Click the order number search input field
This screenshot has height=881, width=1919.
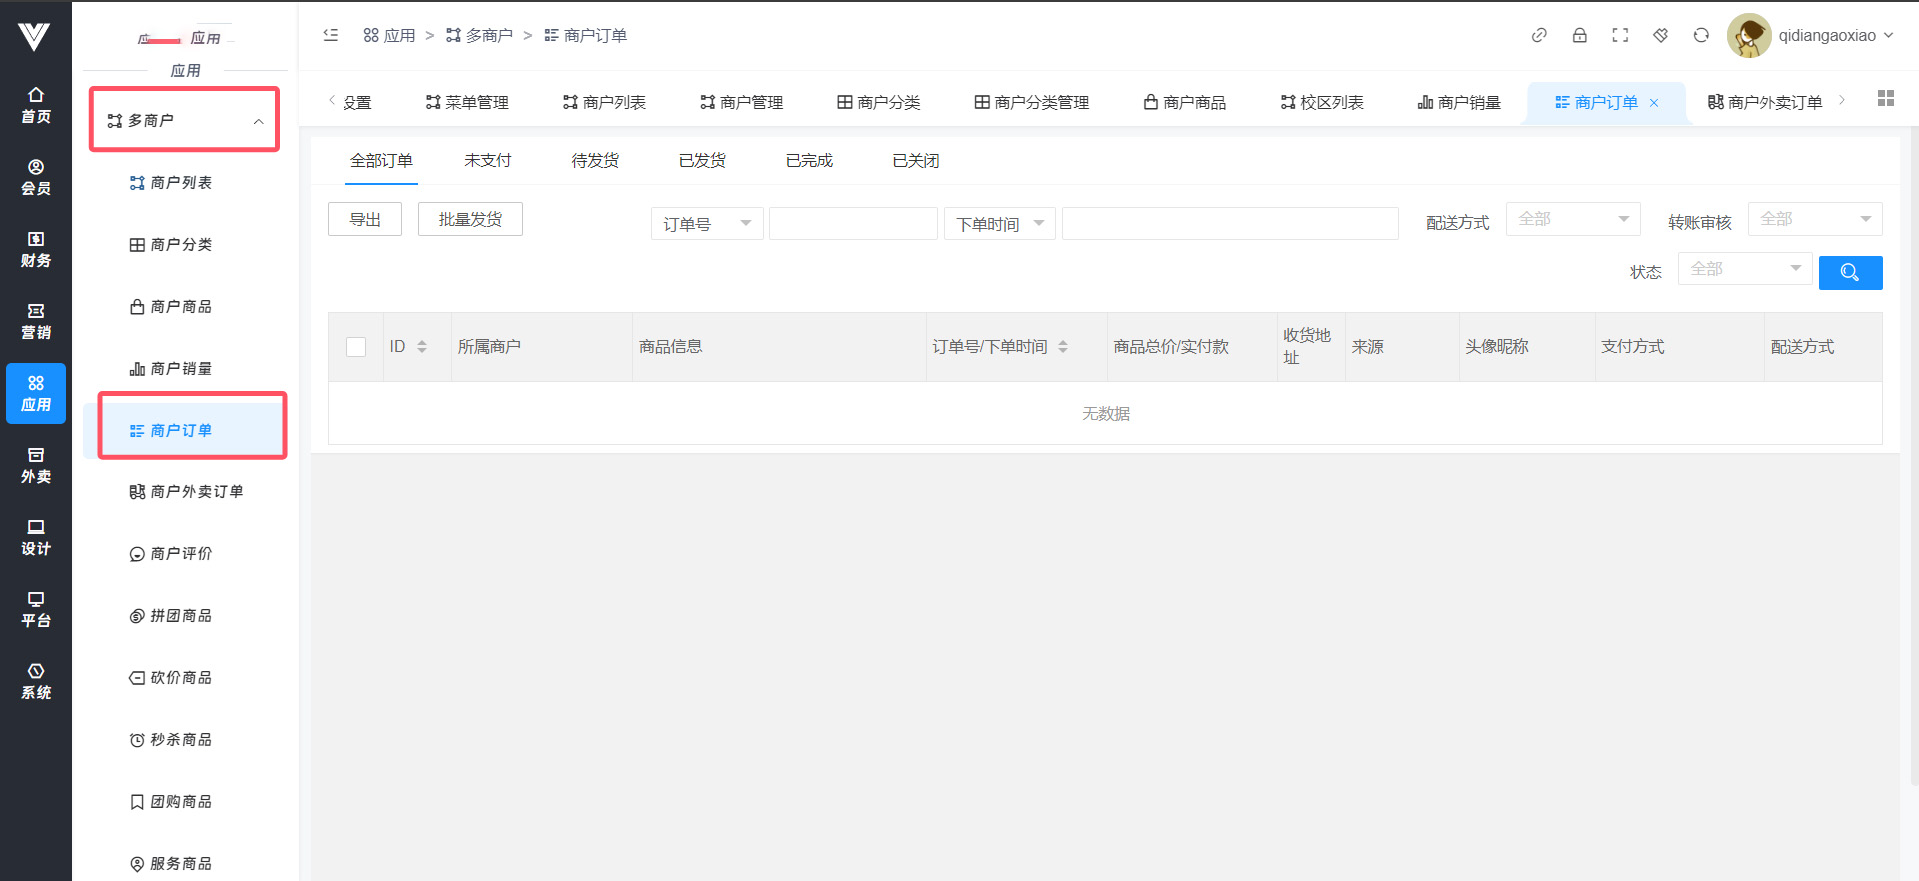pos(853,224)
